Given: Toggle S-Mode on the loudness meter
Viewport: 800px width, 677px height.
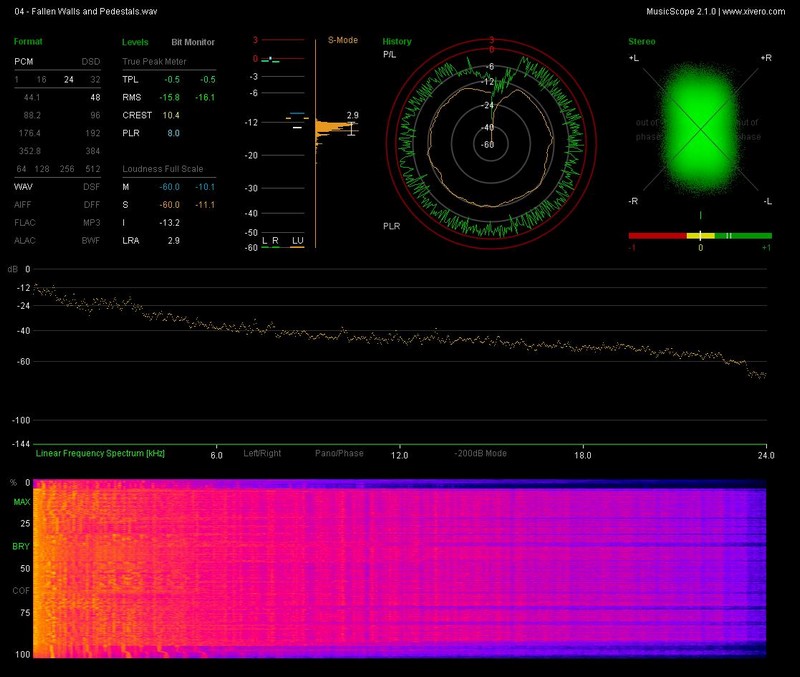Looking at the screenshot, I should (x=342, y=40).
